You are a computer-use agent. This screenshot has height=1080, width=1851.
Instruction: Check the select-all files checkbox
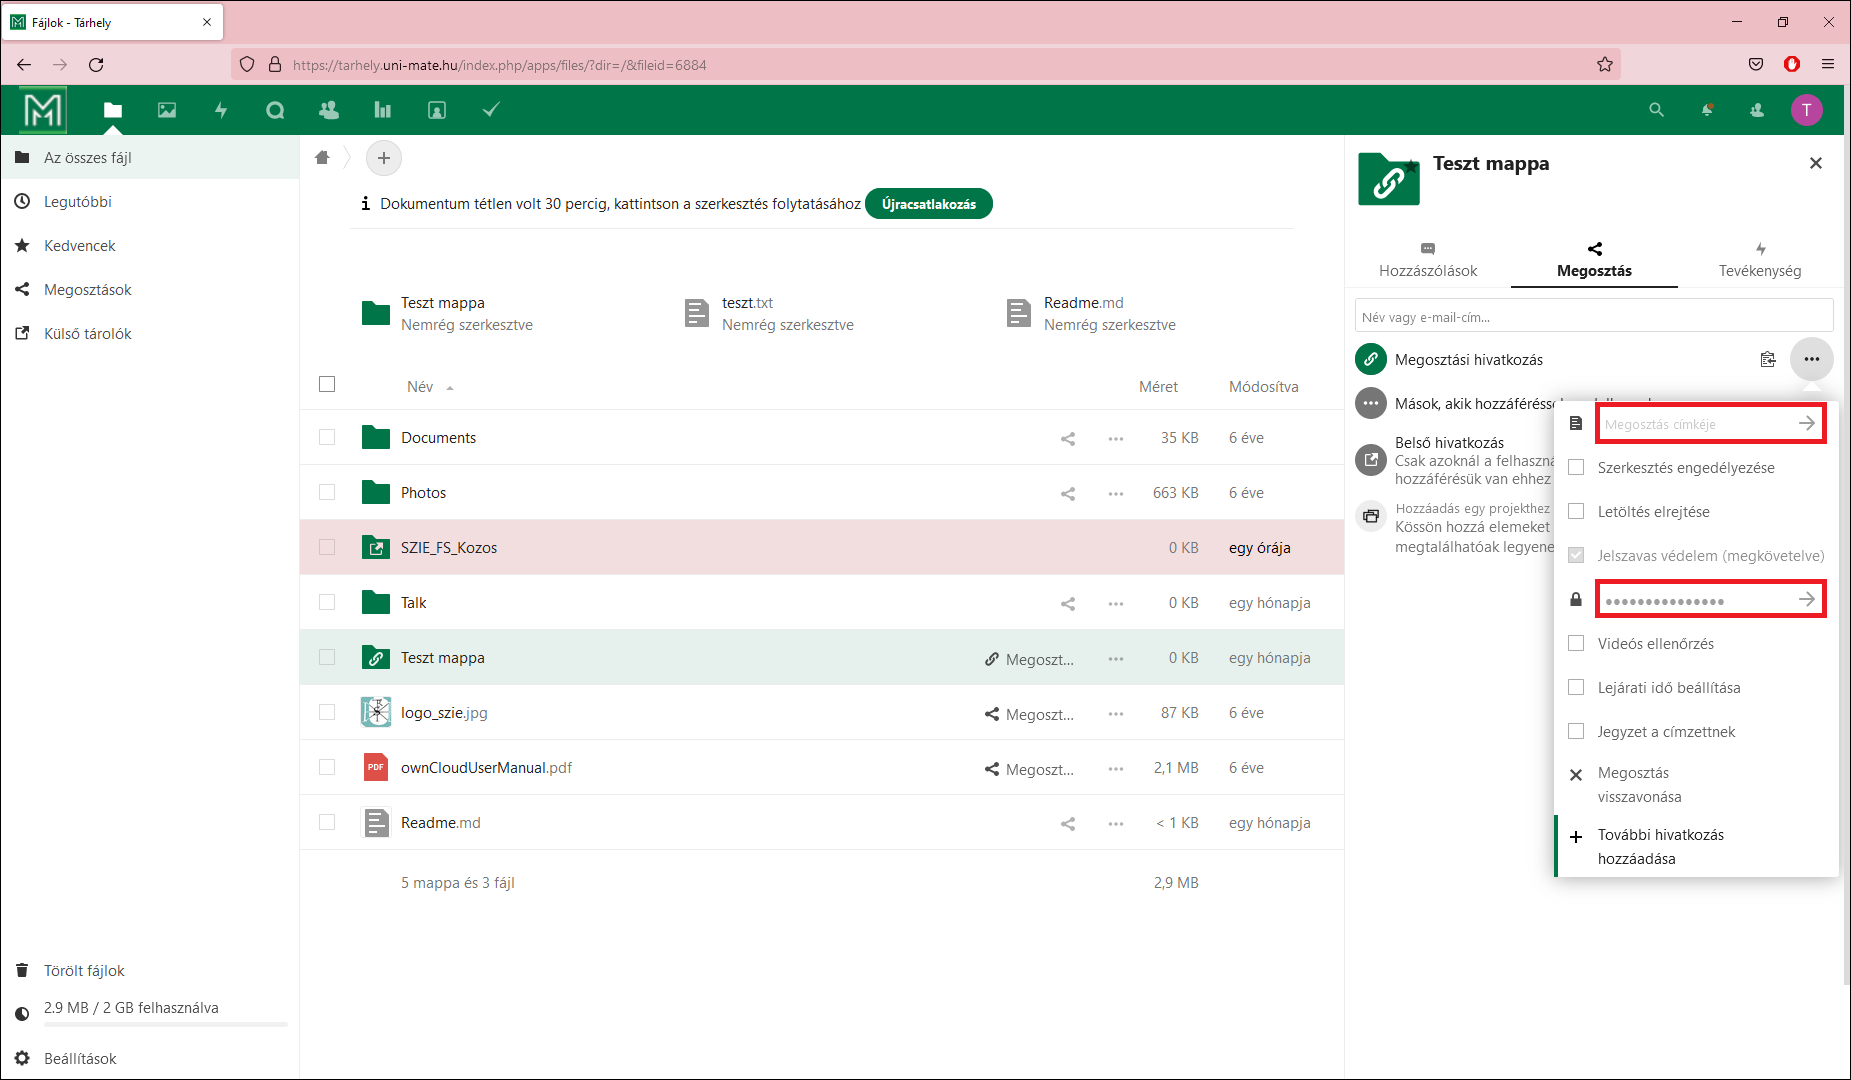pos(327,384)
